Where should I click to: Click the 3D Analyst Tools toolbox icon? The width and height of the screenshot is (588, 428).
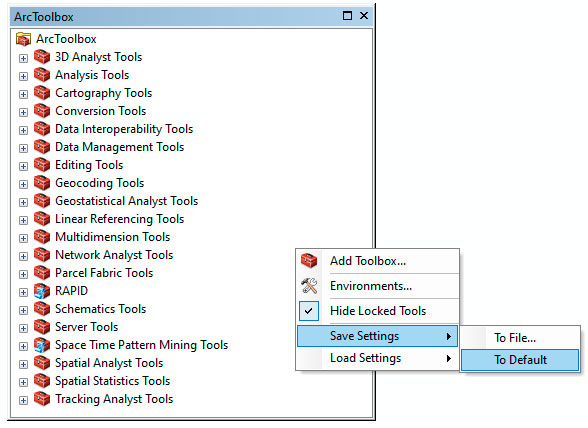point(42,57)
